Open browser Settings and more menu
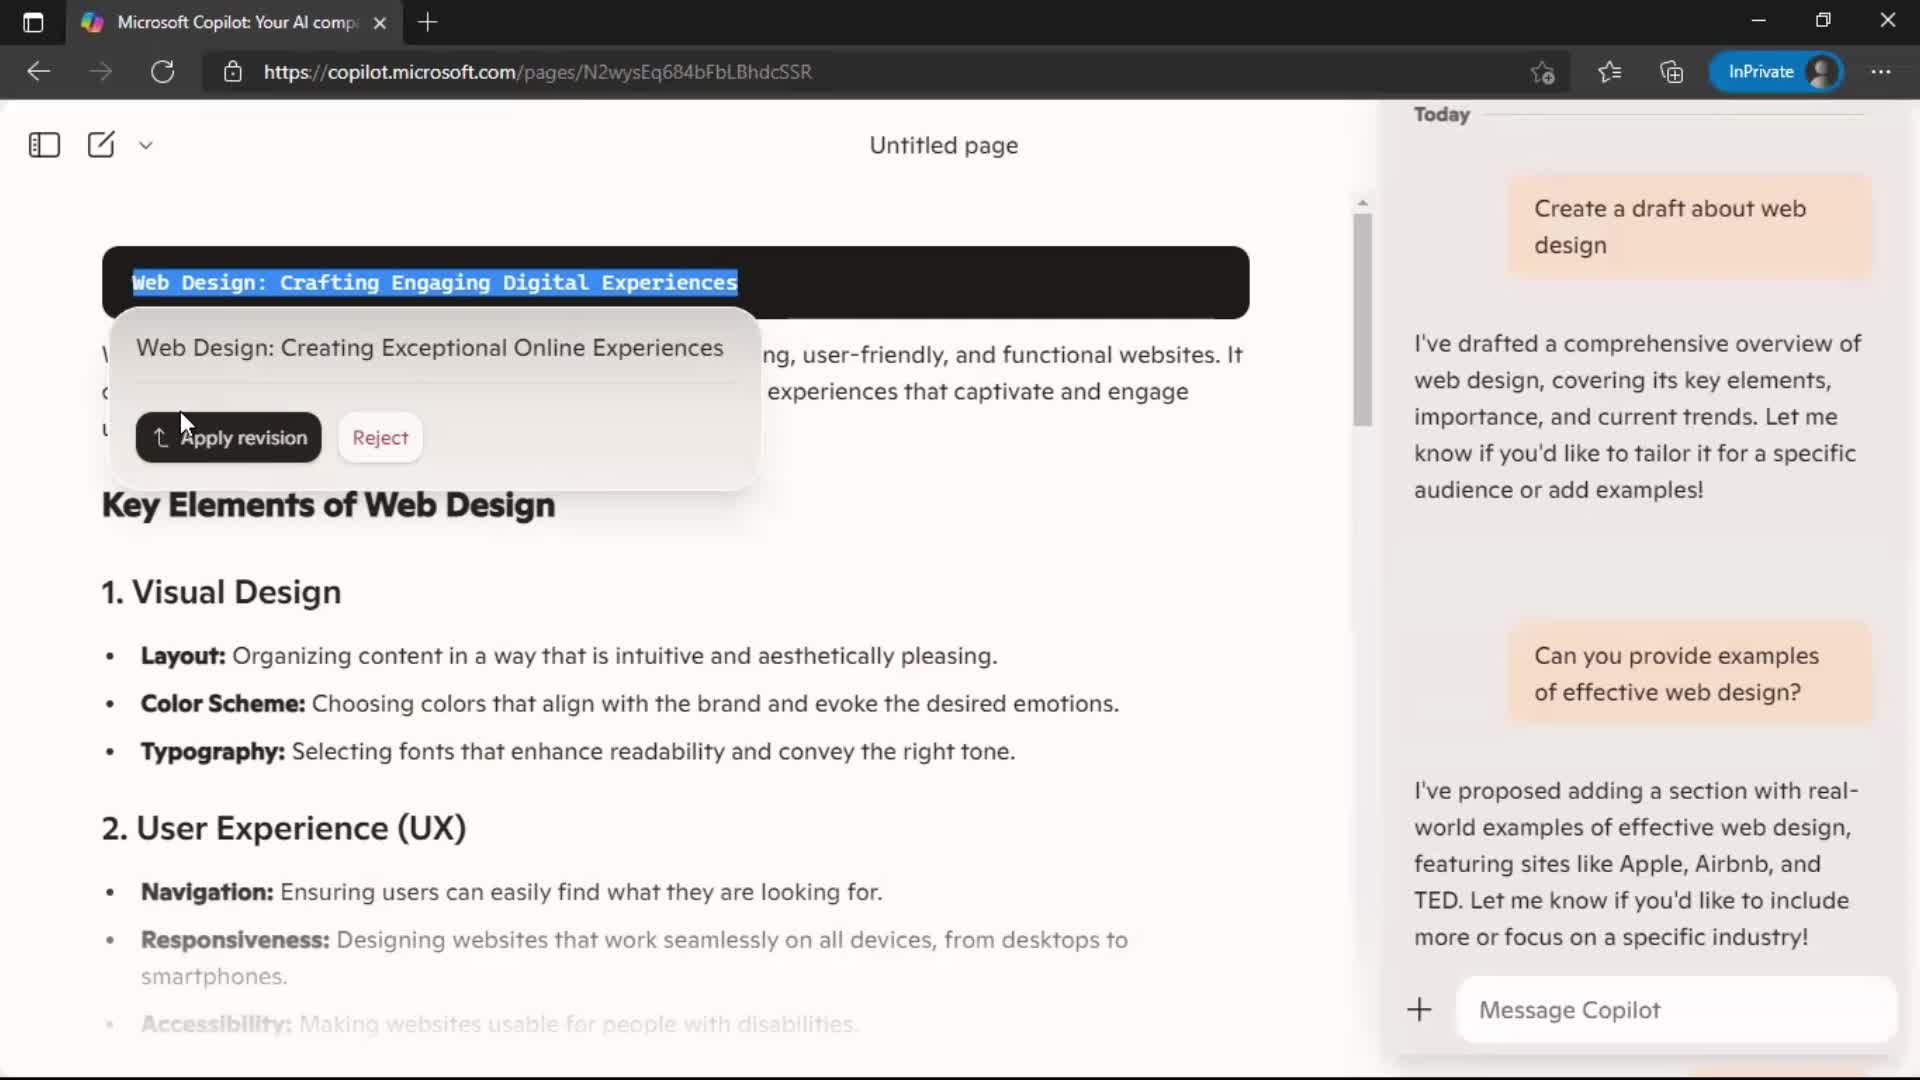1920x1080 pixels. click(1881, 72)
